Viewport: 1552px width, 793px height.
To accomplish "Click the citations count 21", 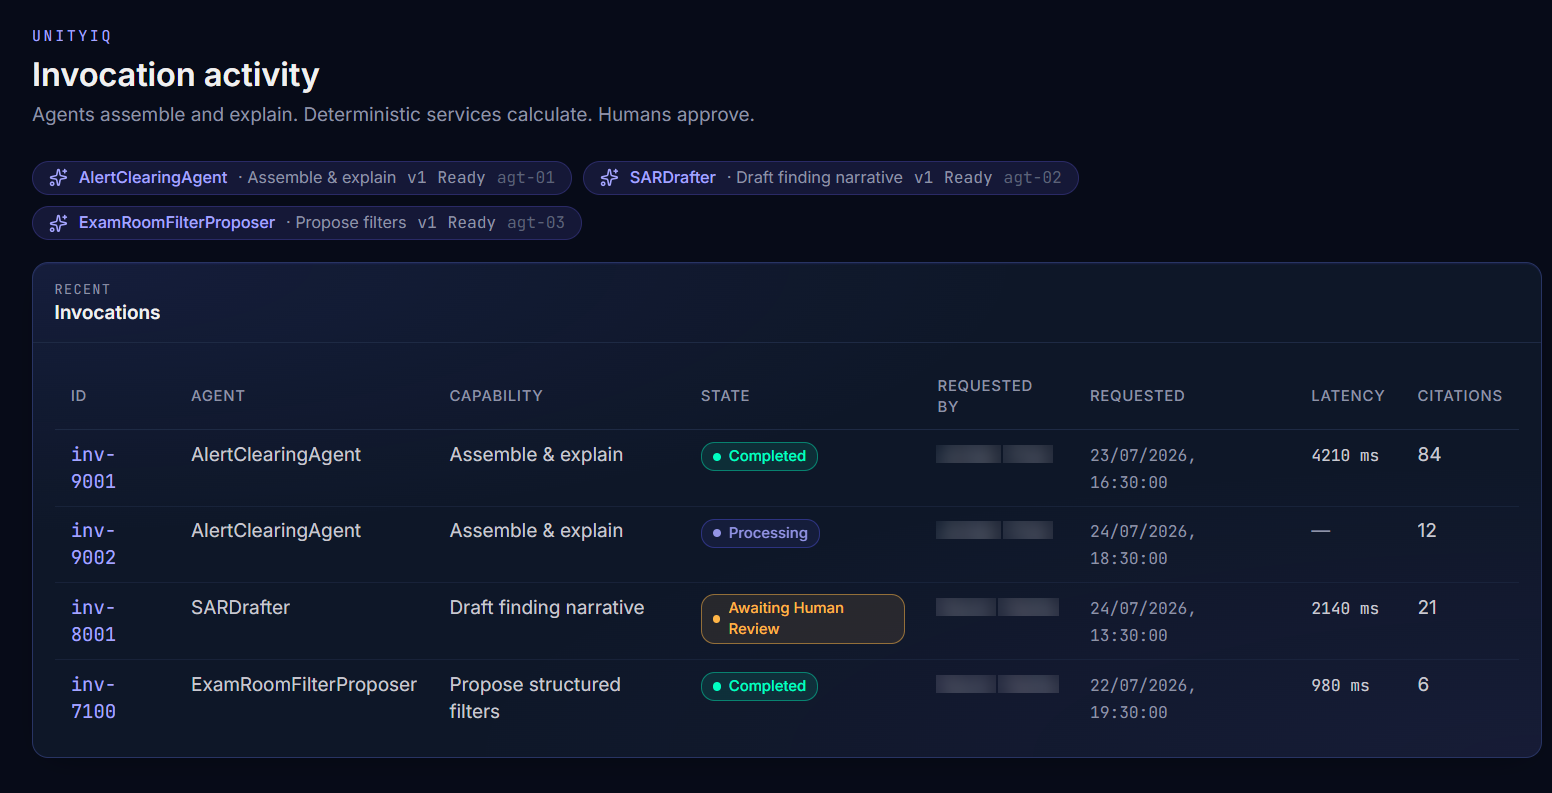I will (1427, 608).
